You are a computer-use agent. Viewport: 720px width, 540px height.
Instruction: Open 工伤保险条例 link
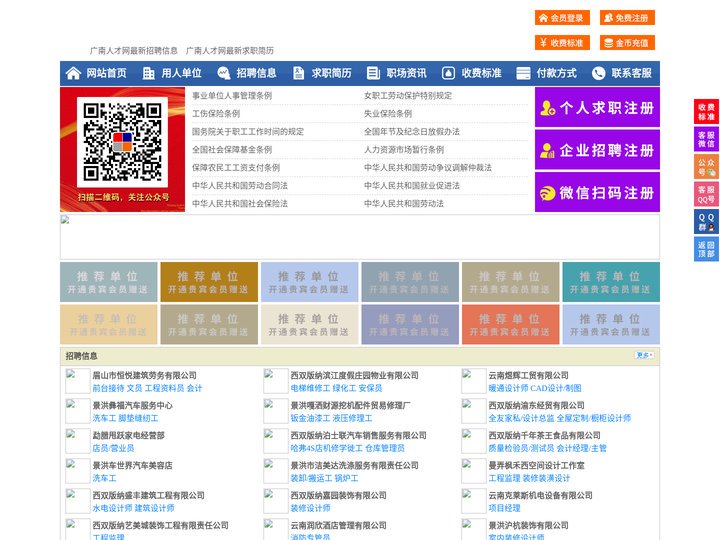(216, 113)
